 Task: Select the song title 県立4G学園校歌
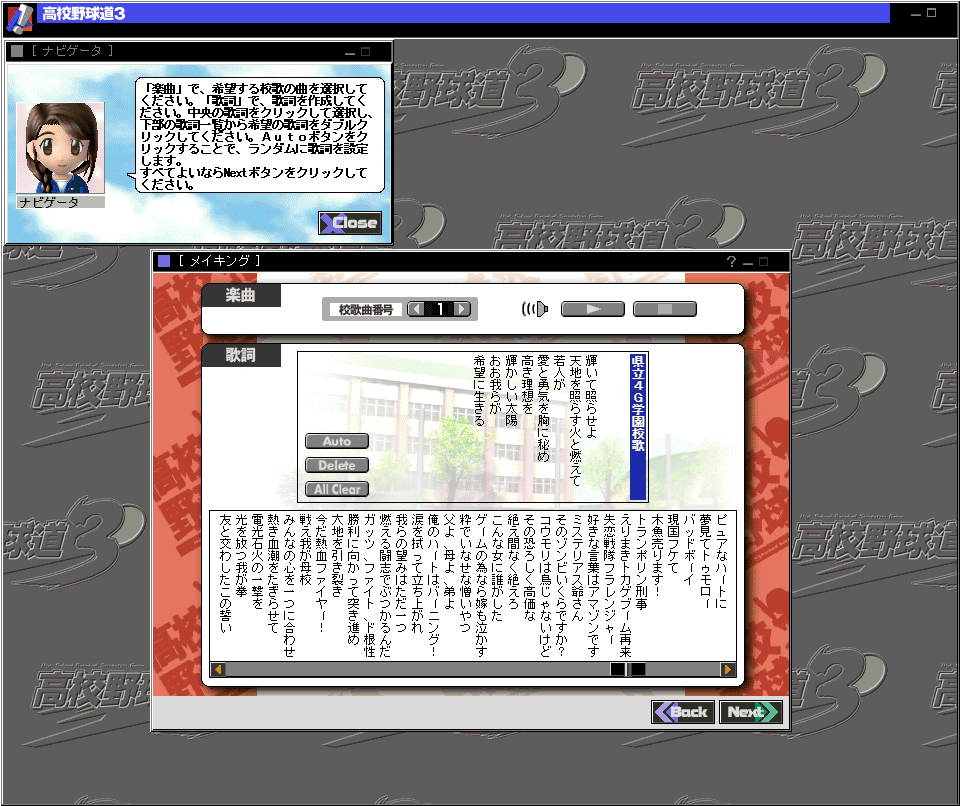point(637,426)
